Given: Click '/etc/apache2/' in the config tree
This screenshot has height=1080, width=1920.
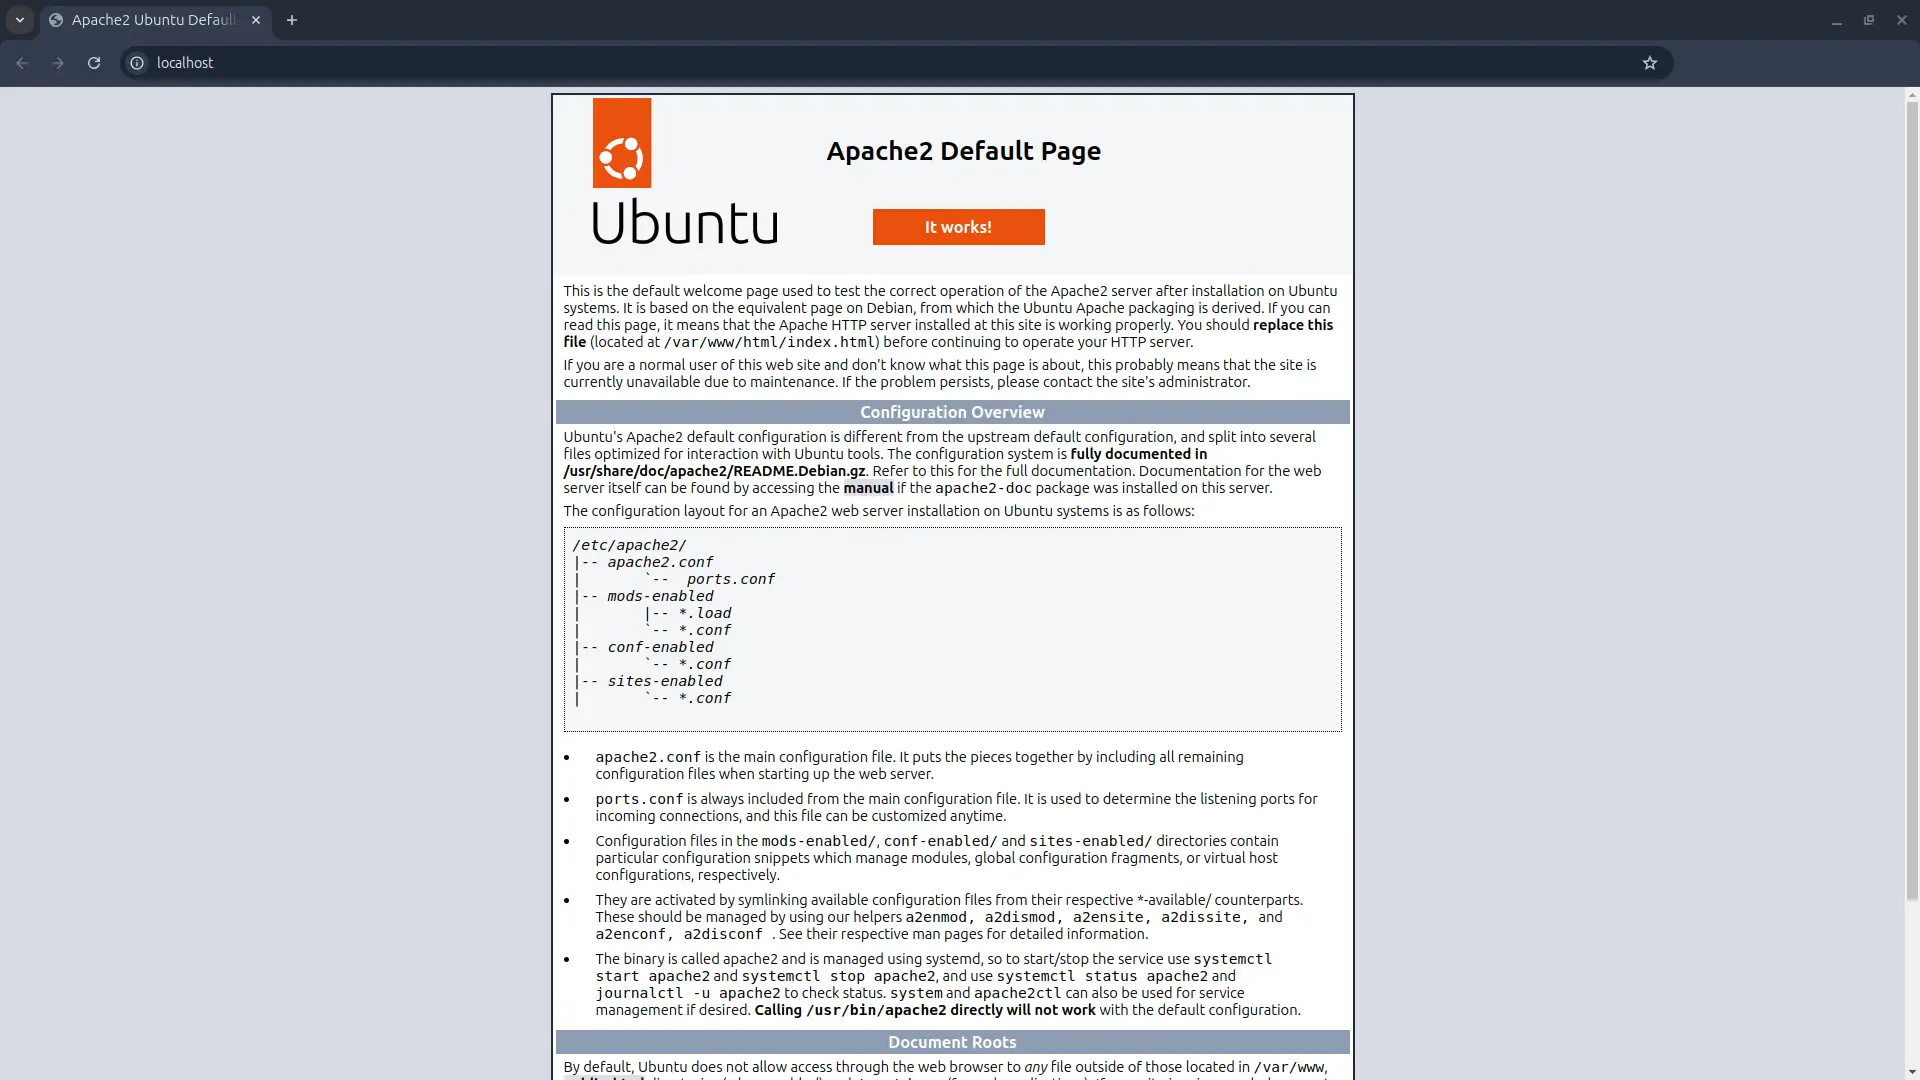Looking at the screenshot, I should [629, 545].
